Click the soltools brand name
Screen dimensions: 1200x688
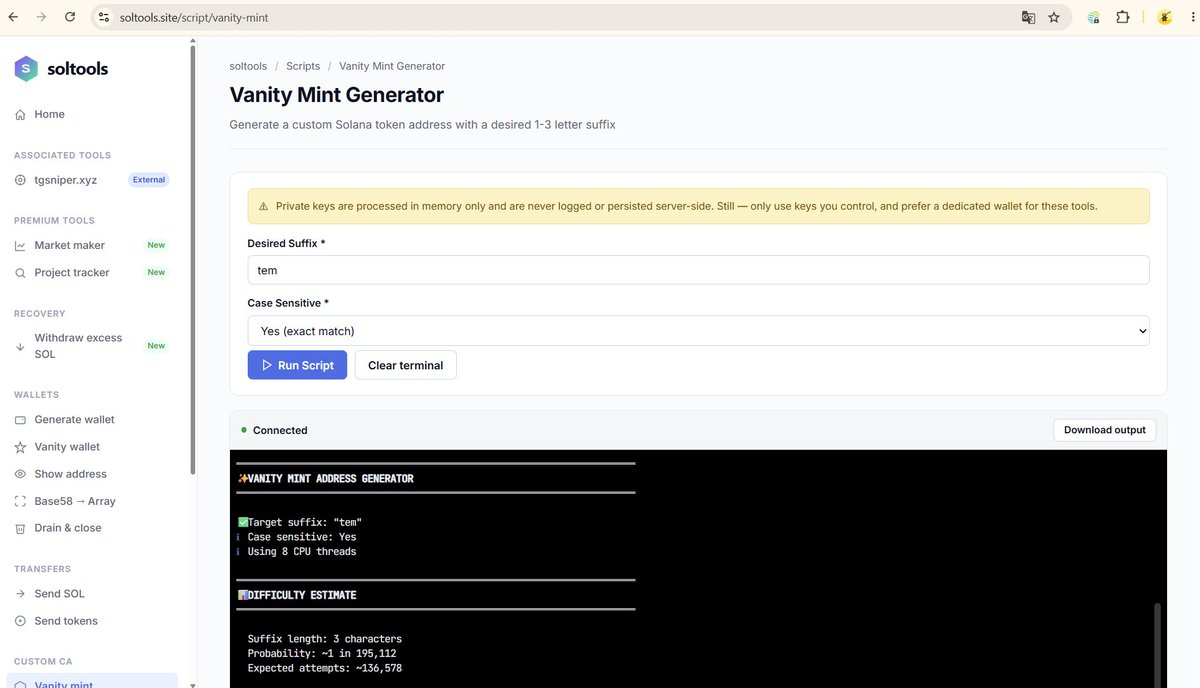(x=77, y=69)
